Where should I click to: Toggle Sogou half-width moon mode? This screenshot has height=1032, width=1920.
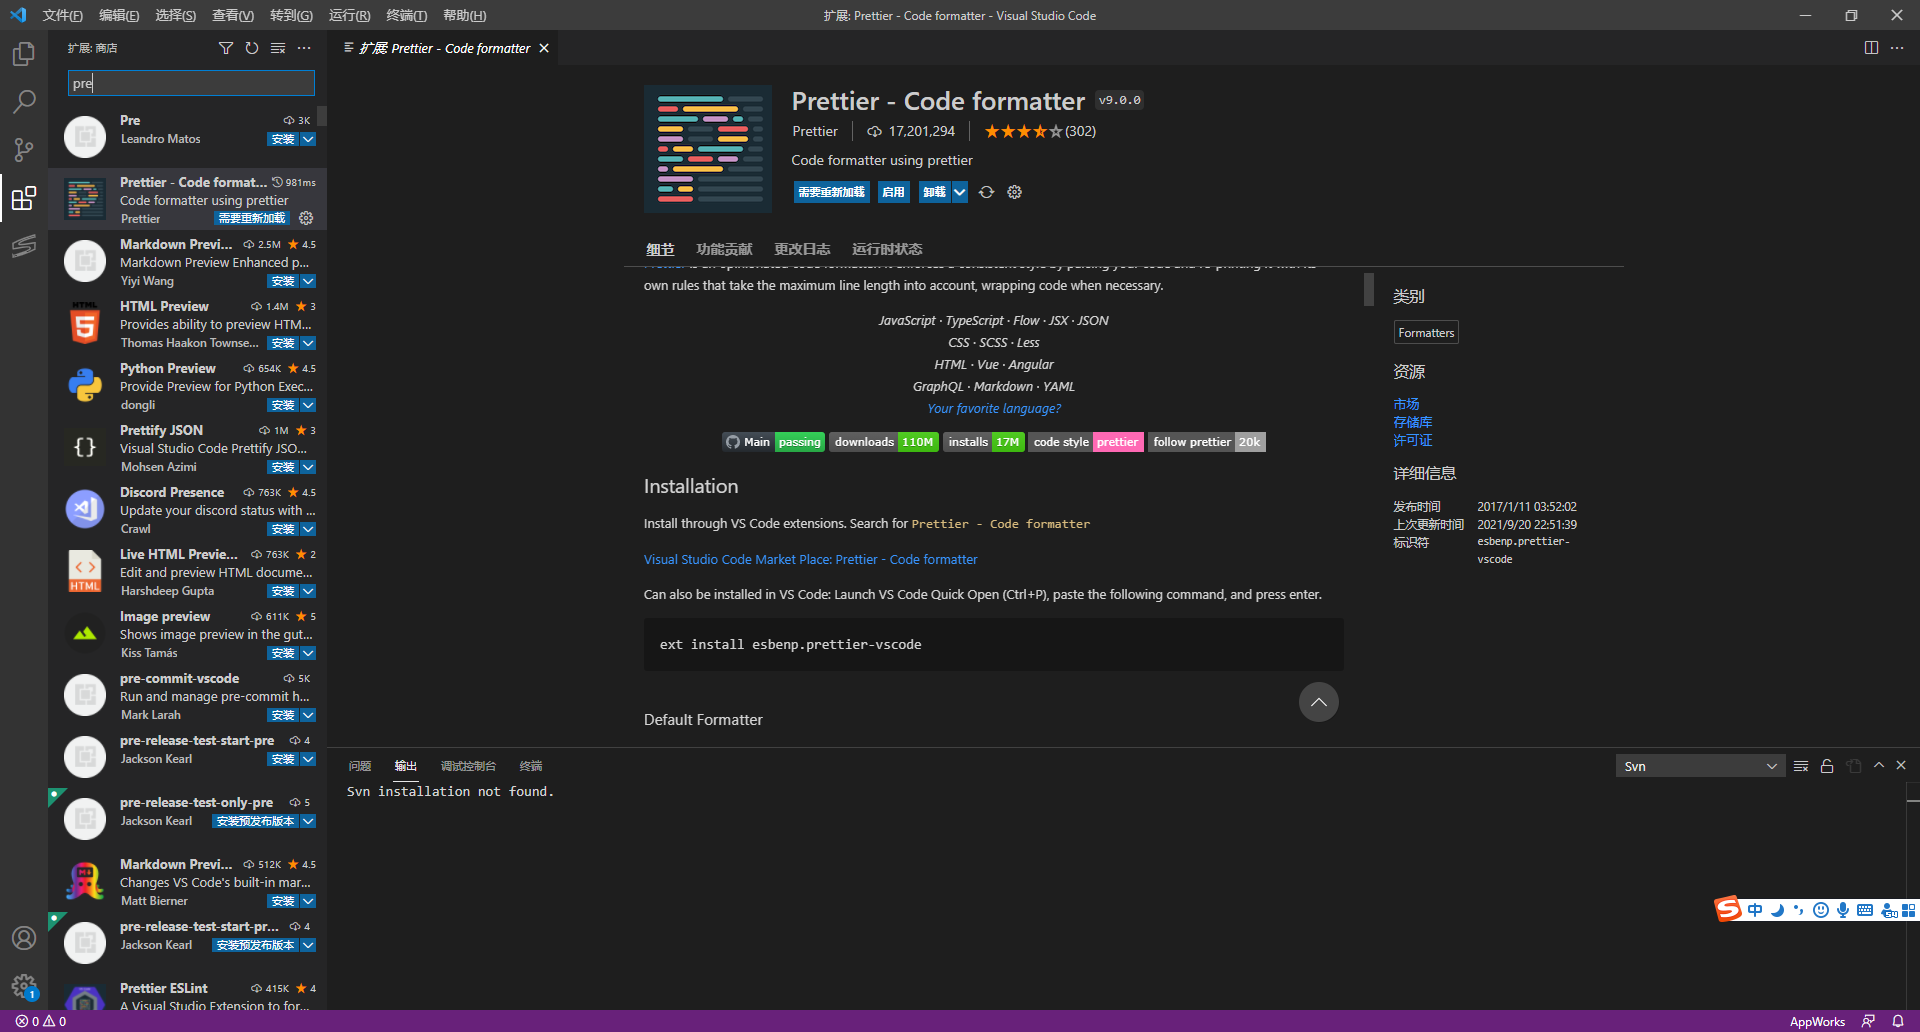(1777, 910)
